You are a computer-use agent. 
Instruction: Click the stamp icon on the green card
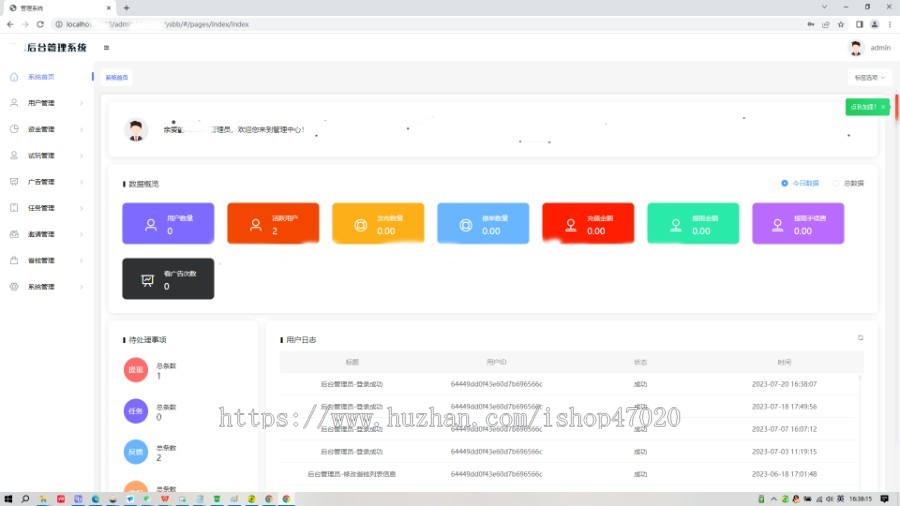(676, 225)
